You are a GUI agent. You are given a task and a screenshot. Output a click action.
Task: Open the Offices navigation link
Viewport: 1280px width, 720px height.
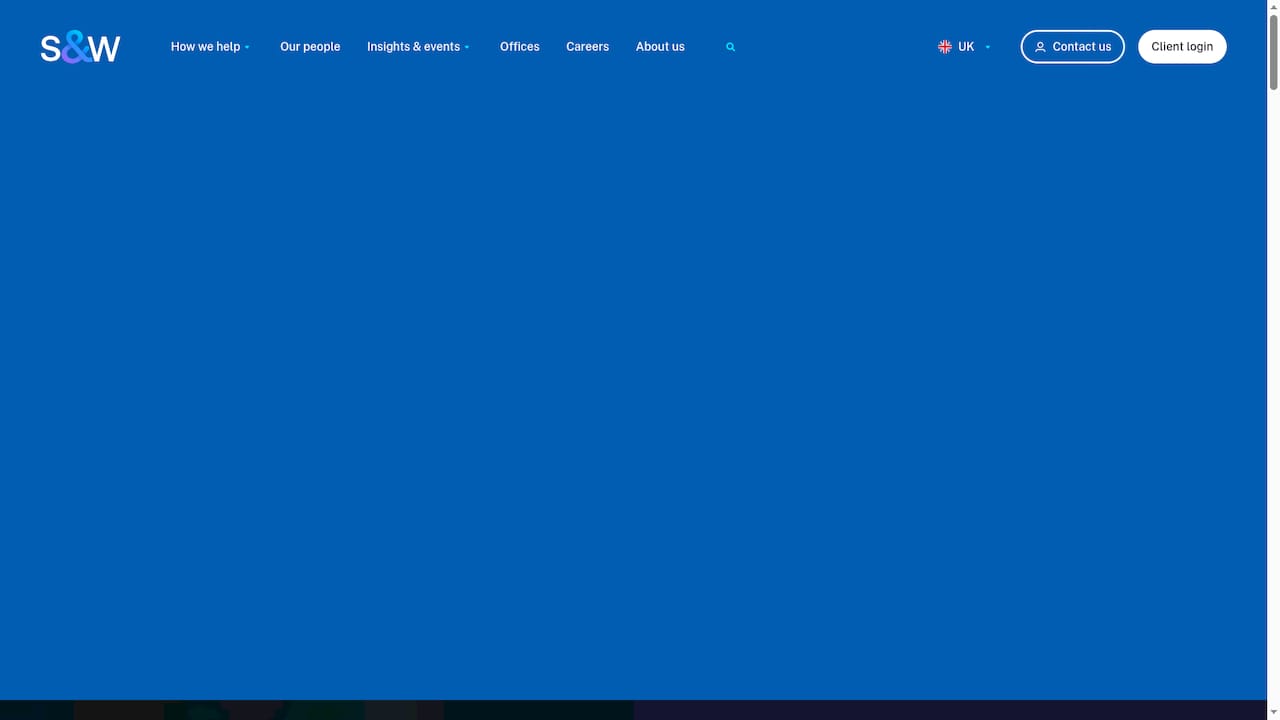coord(520,47)
